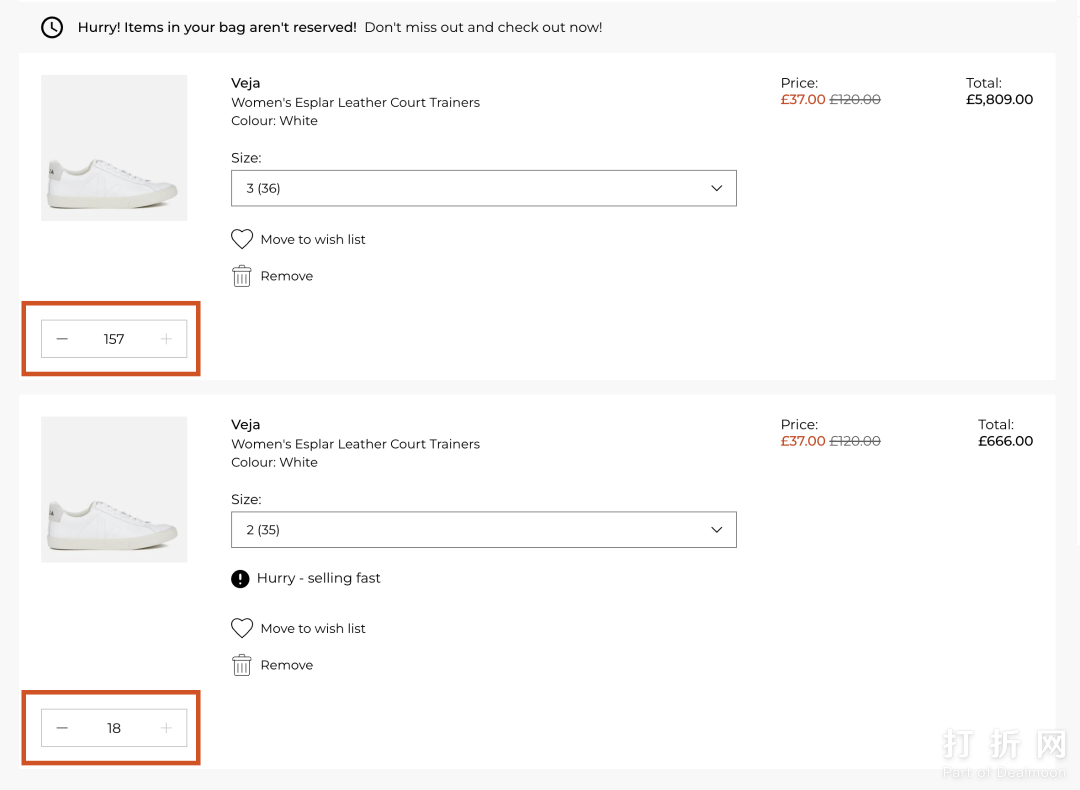Click quantity field showing 157
The height and width of the screenshot is (790, 1080).
click(x=114, y=339)
